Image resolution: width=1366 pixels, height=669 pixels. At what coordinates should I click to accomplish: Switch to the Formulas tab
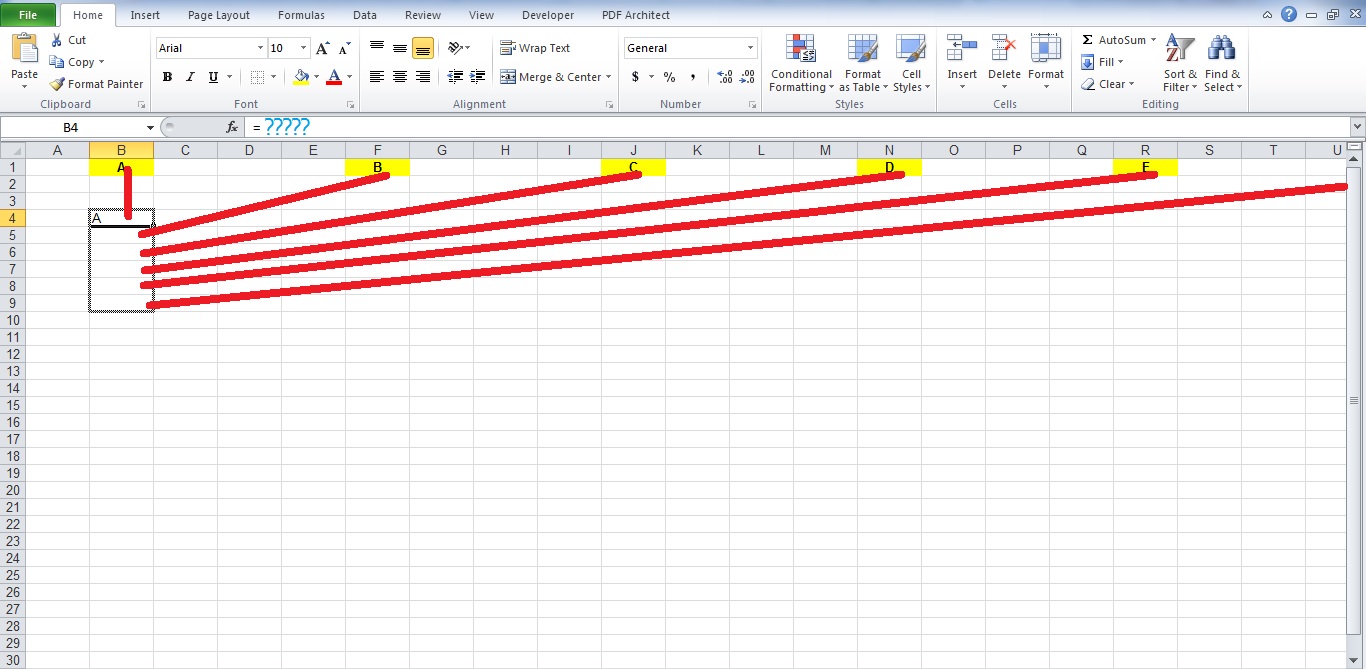(x=301, y=14)
